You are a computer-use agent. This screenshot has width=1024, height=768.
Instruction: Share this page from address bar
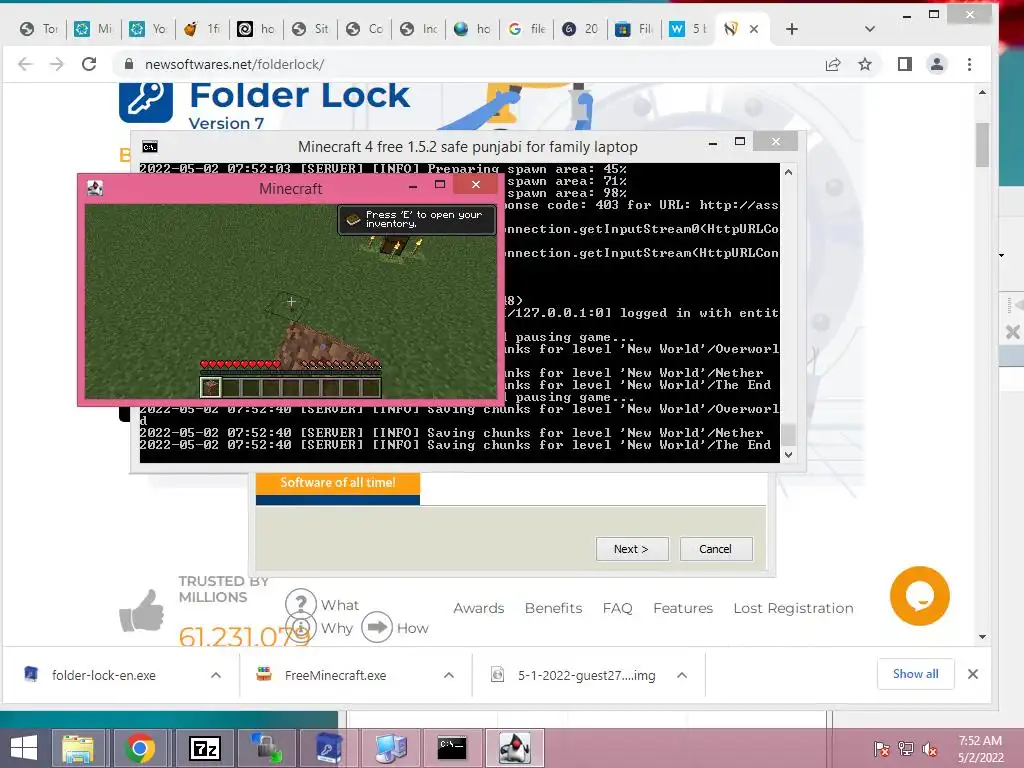click(x=833, y=64)
